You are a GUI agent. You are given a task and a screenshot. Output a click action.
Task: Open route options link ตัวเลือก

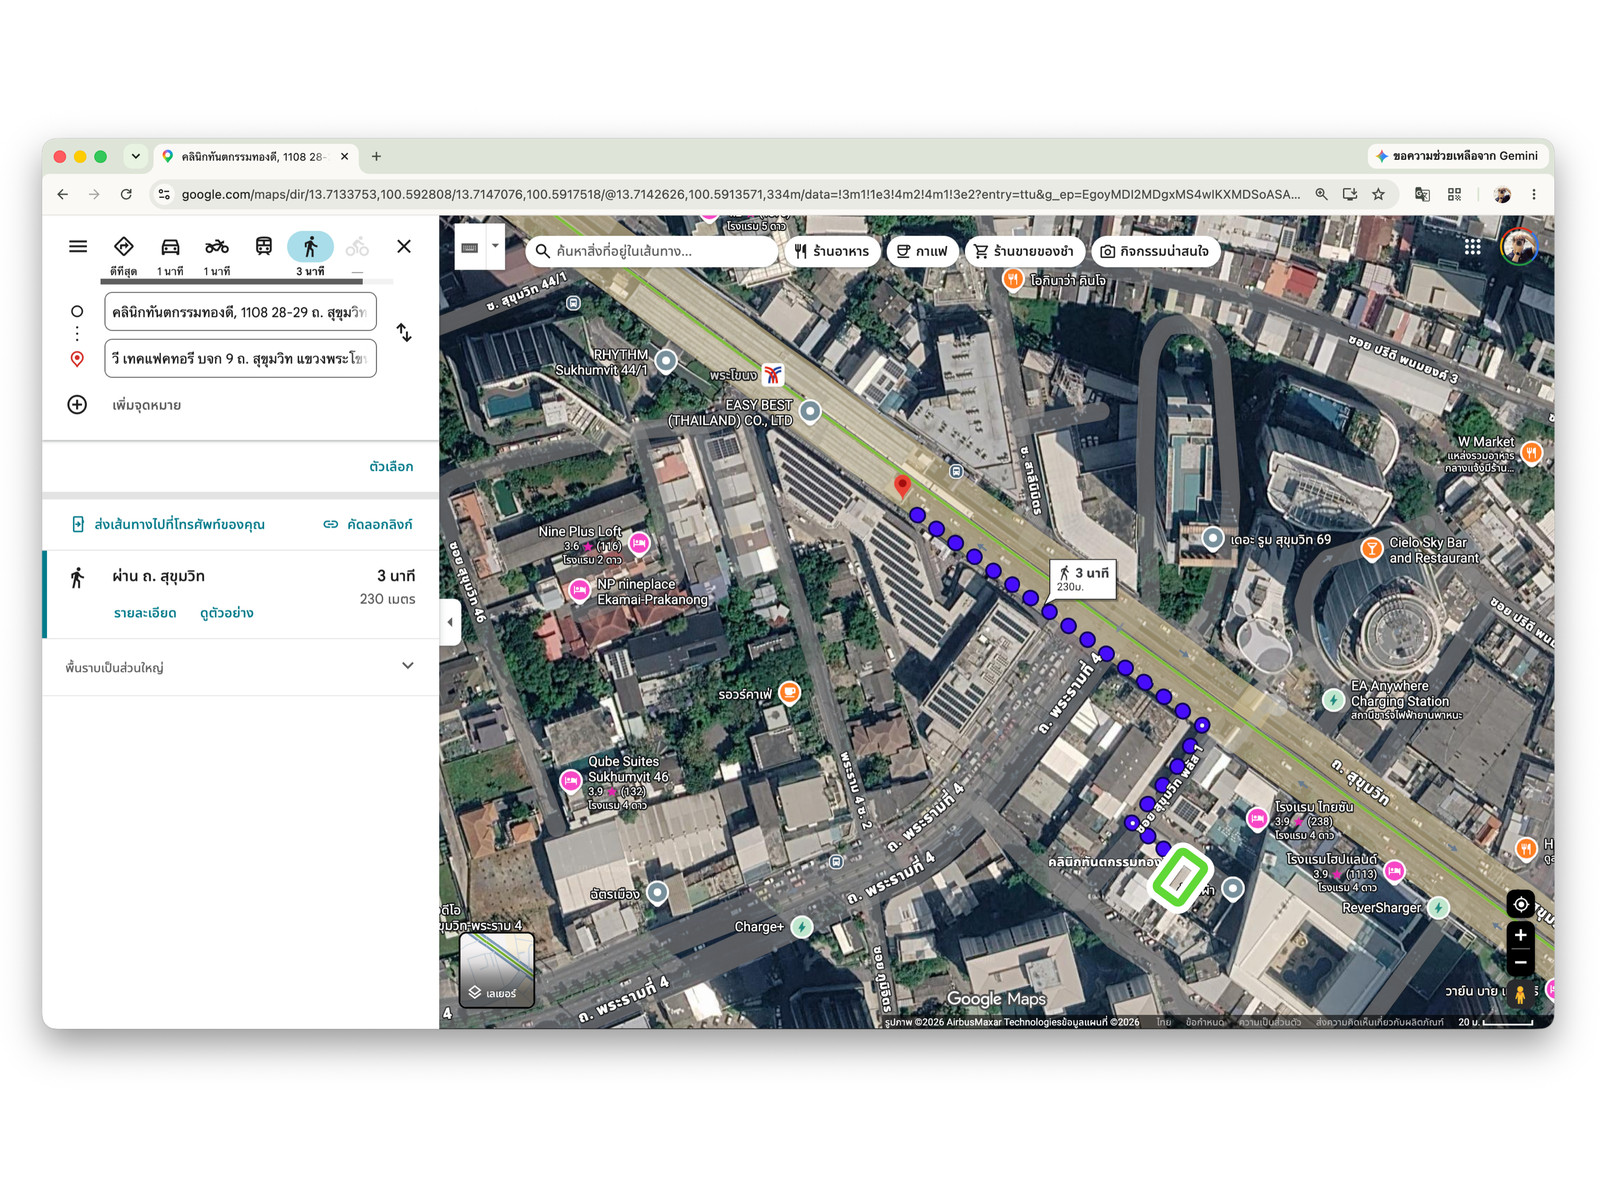pos(391,466)
